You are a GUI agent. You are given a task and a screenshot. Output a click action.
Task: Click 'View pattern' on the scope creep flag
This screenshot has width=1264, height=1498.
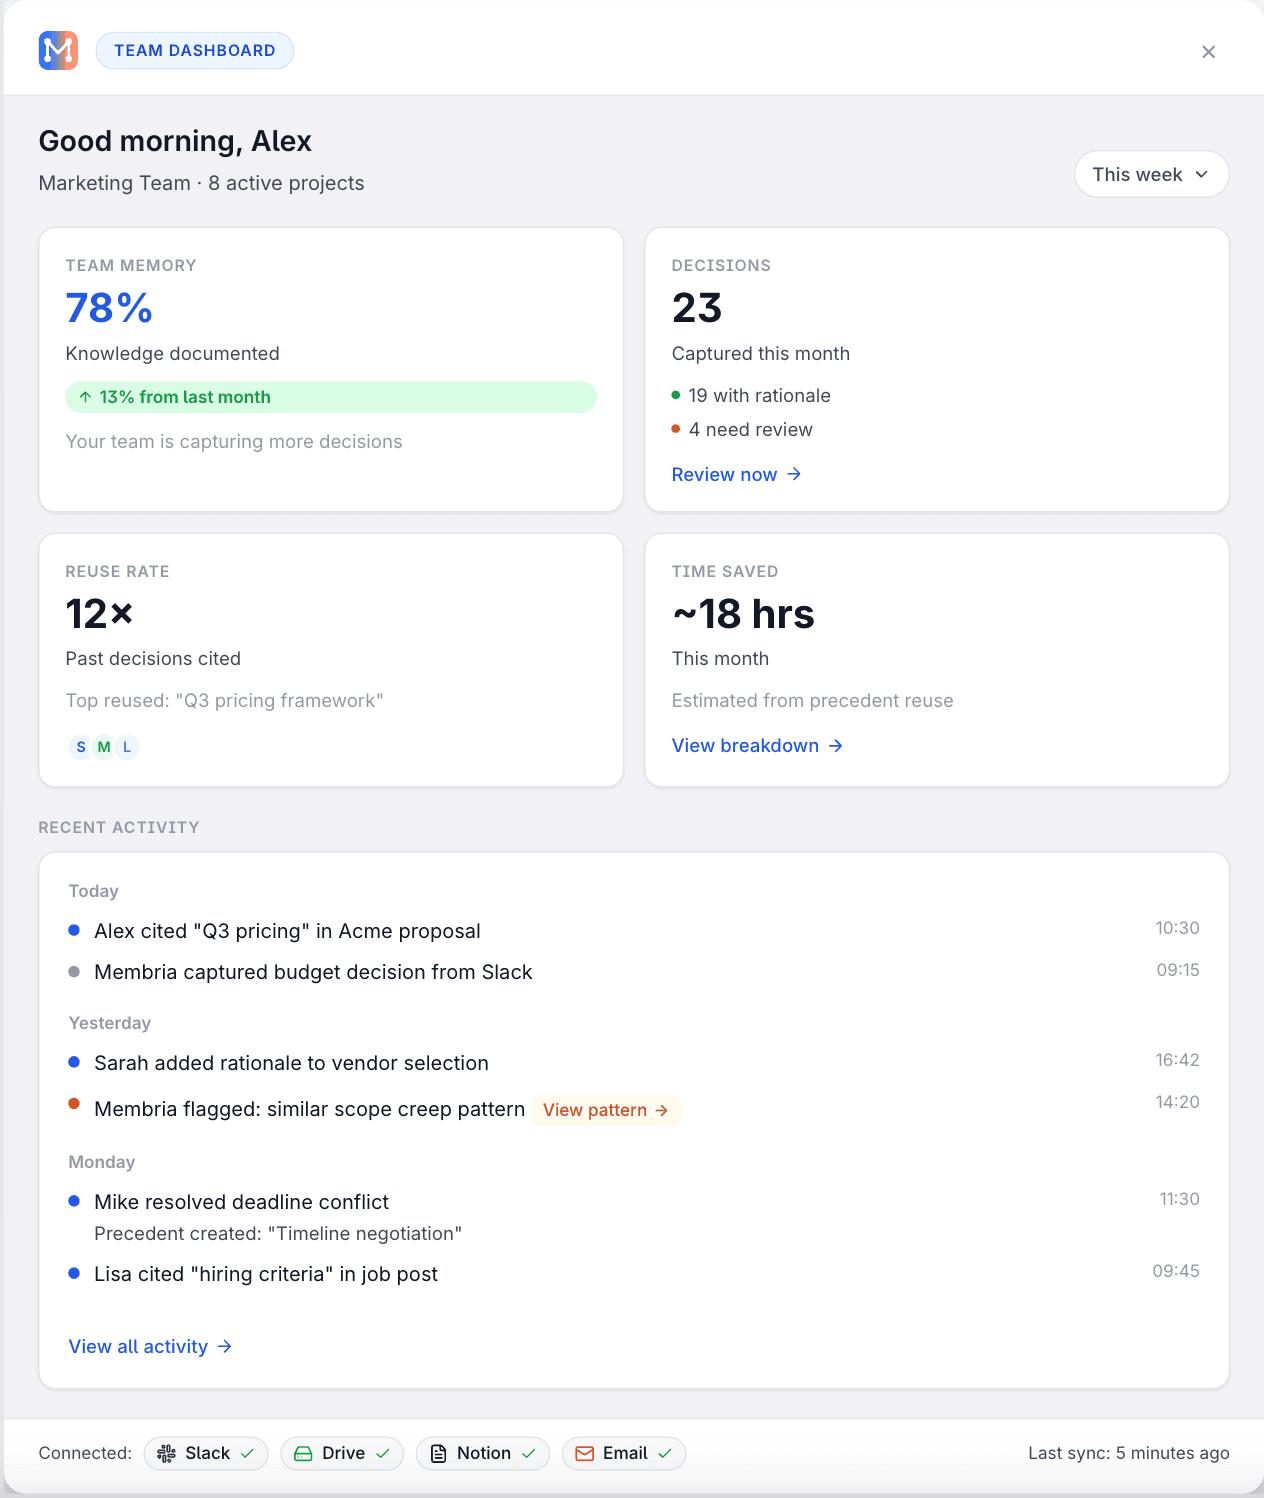[606, 1110]
